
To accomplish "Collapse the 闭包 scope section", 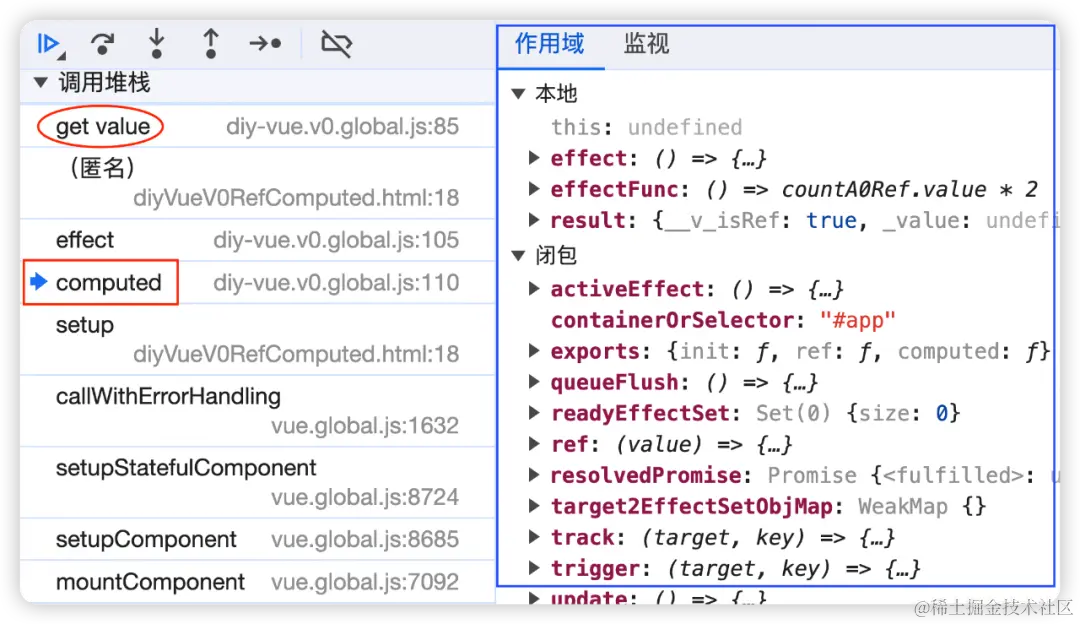I will tap(519, 256).
